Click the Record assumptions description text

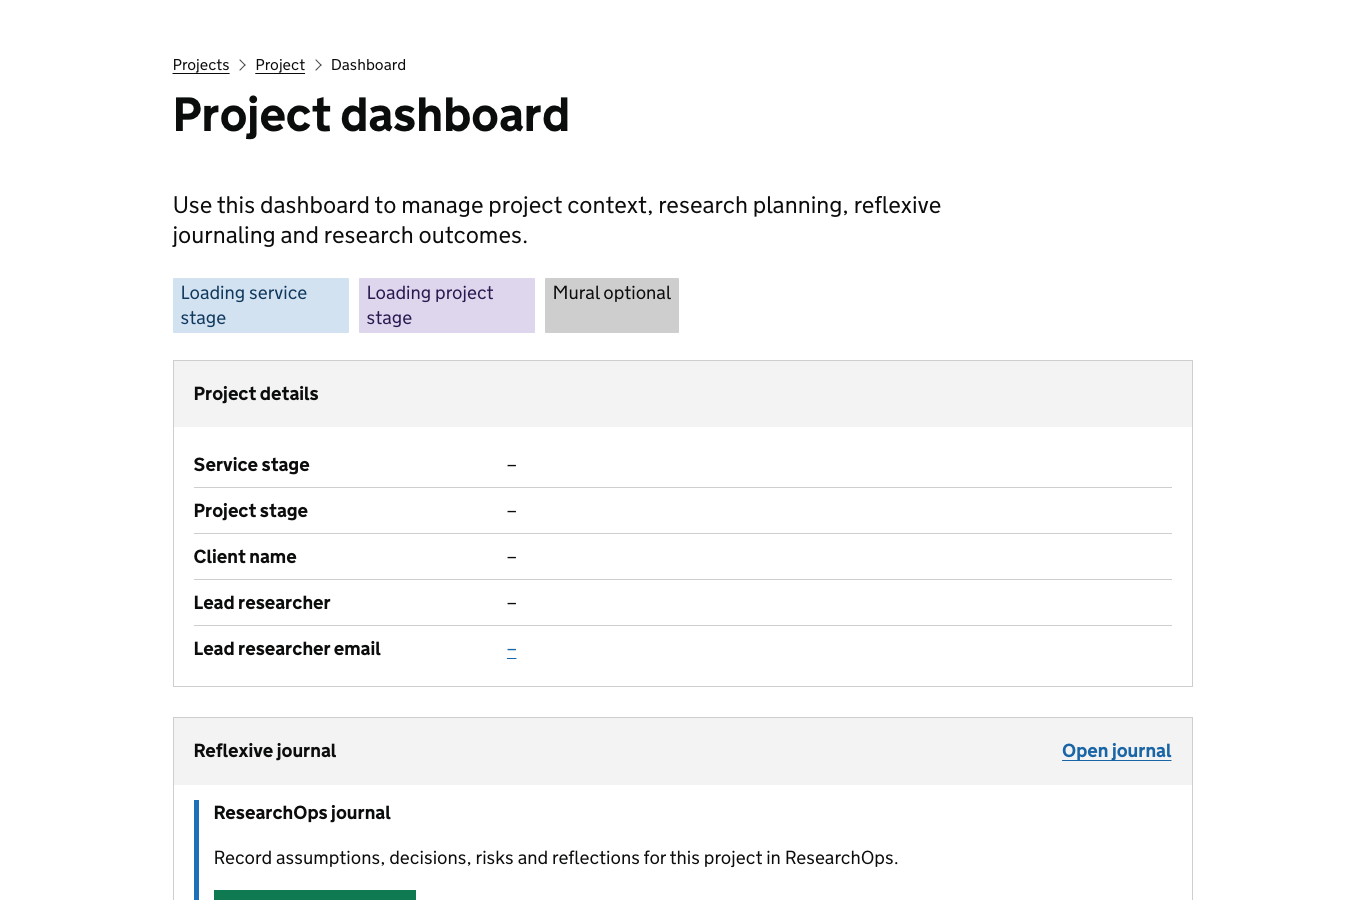tap(556, 858)
